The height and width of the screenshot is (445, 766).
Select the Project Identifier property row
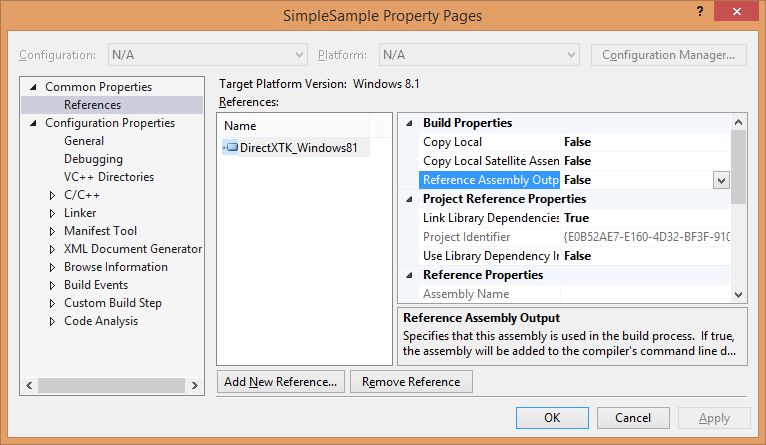coord(574,237)
